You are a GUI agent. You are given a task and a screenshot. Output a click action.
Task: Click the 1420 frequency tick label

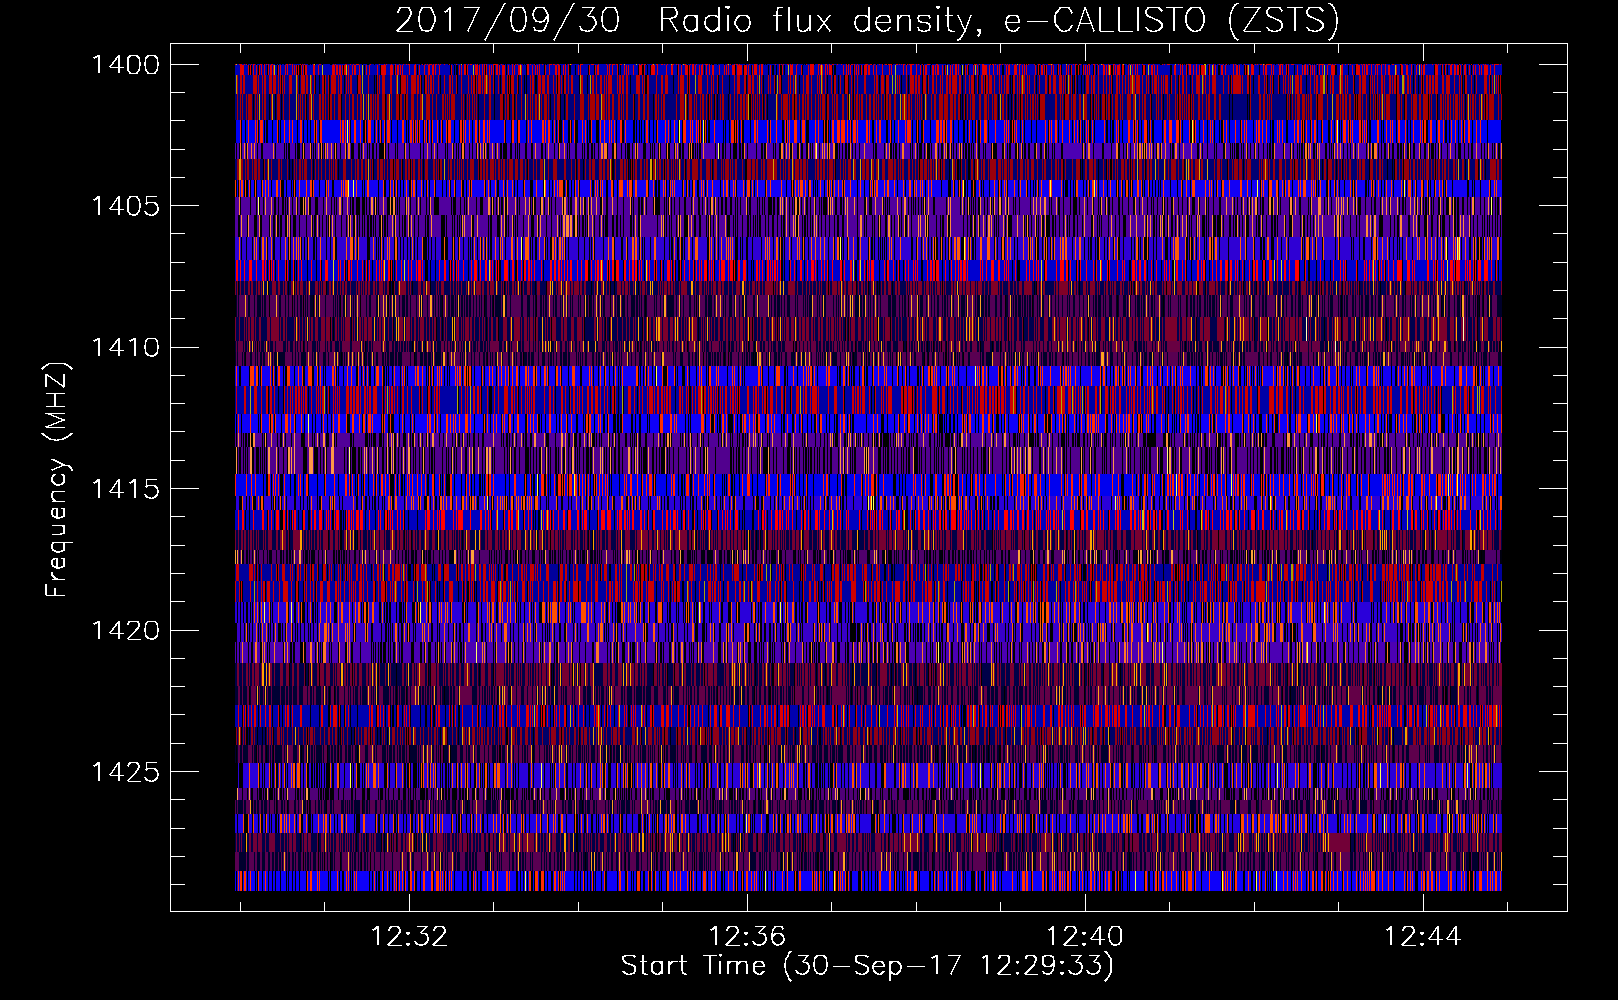point(125,631)
